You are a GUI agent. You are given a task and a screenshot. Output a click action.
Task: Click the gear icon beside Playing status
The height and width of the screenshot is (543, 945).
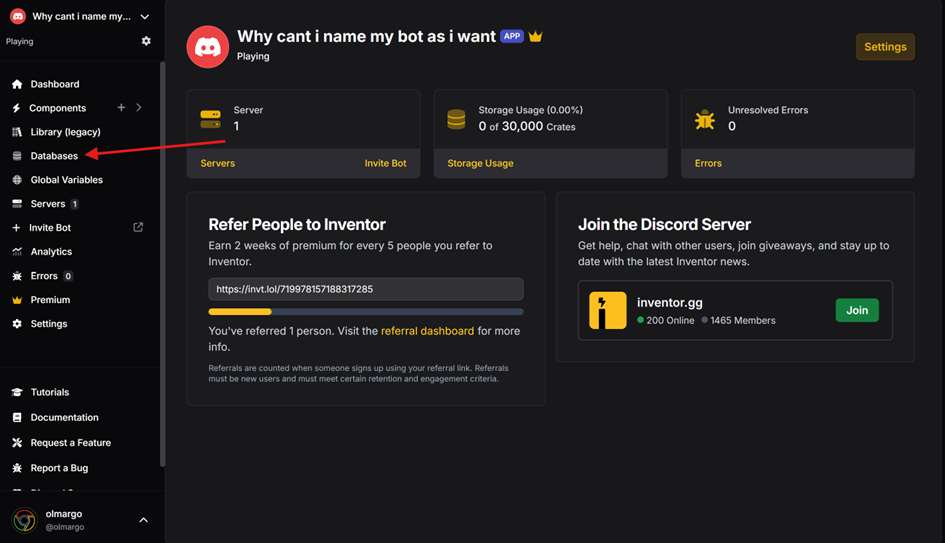click(x=146, y=41)
